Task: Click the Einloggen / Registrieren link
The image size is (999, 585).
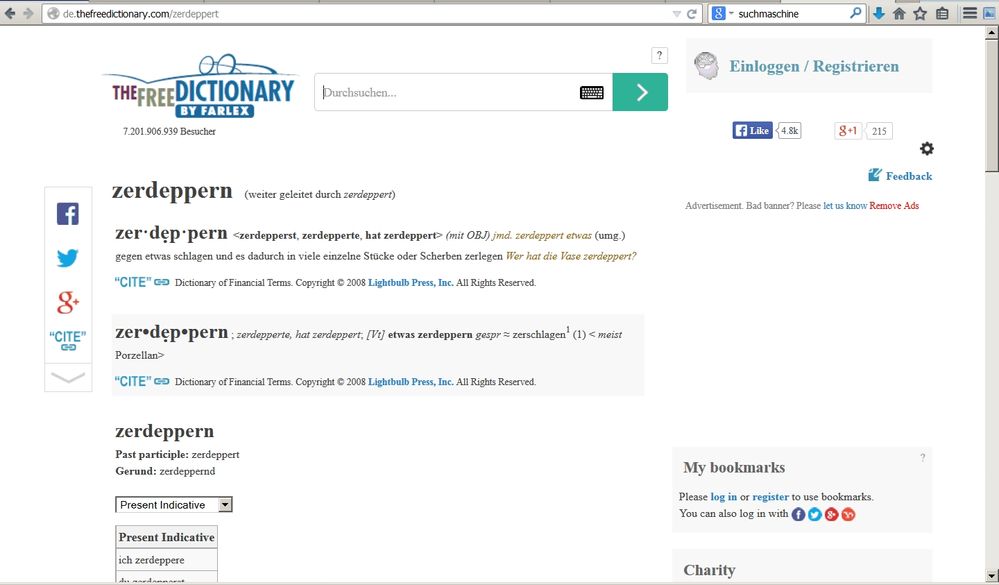Action: 813,67
